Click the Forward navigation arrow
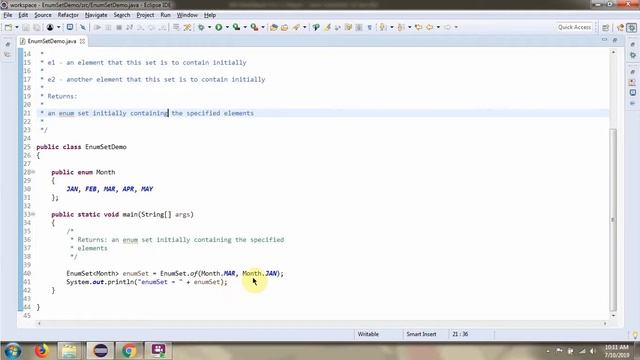Screen dimensions: 640x360 [447, 27]
